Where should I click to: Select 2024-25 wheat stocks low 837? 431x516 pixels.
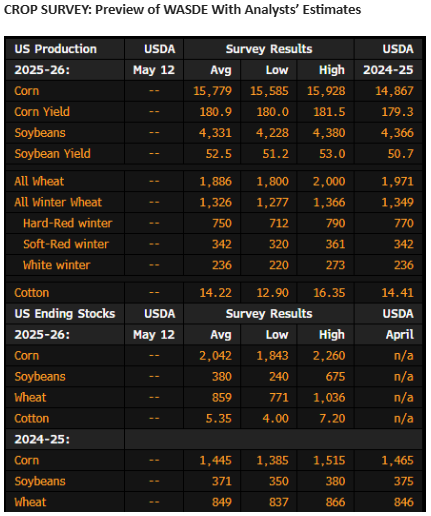point(279,502)
